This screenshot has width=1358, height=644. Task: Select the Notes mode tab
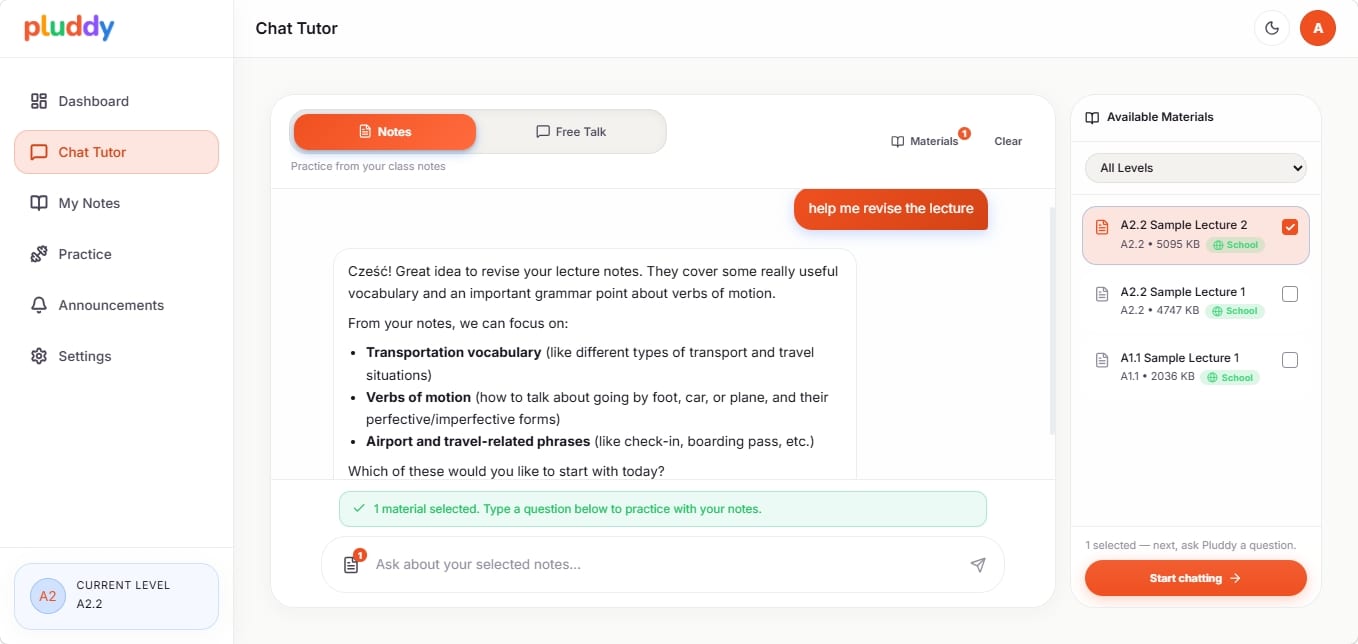click(385, 132)
